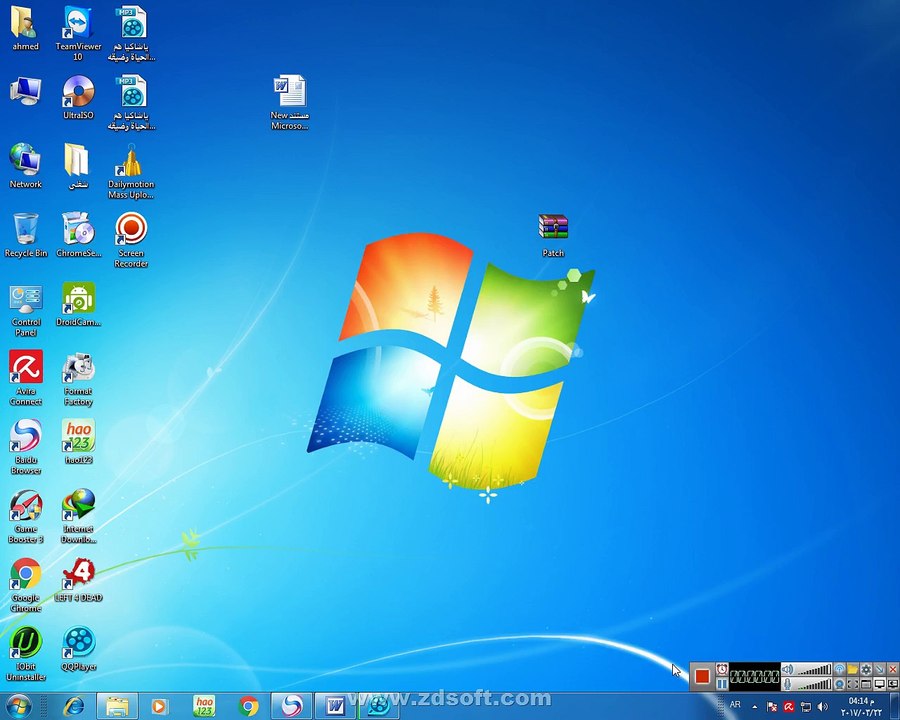The image size is (900, 720).
Task: Open Avira Connect shortcut
Action: [x=25, y=378]
